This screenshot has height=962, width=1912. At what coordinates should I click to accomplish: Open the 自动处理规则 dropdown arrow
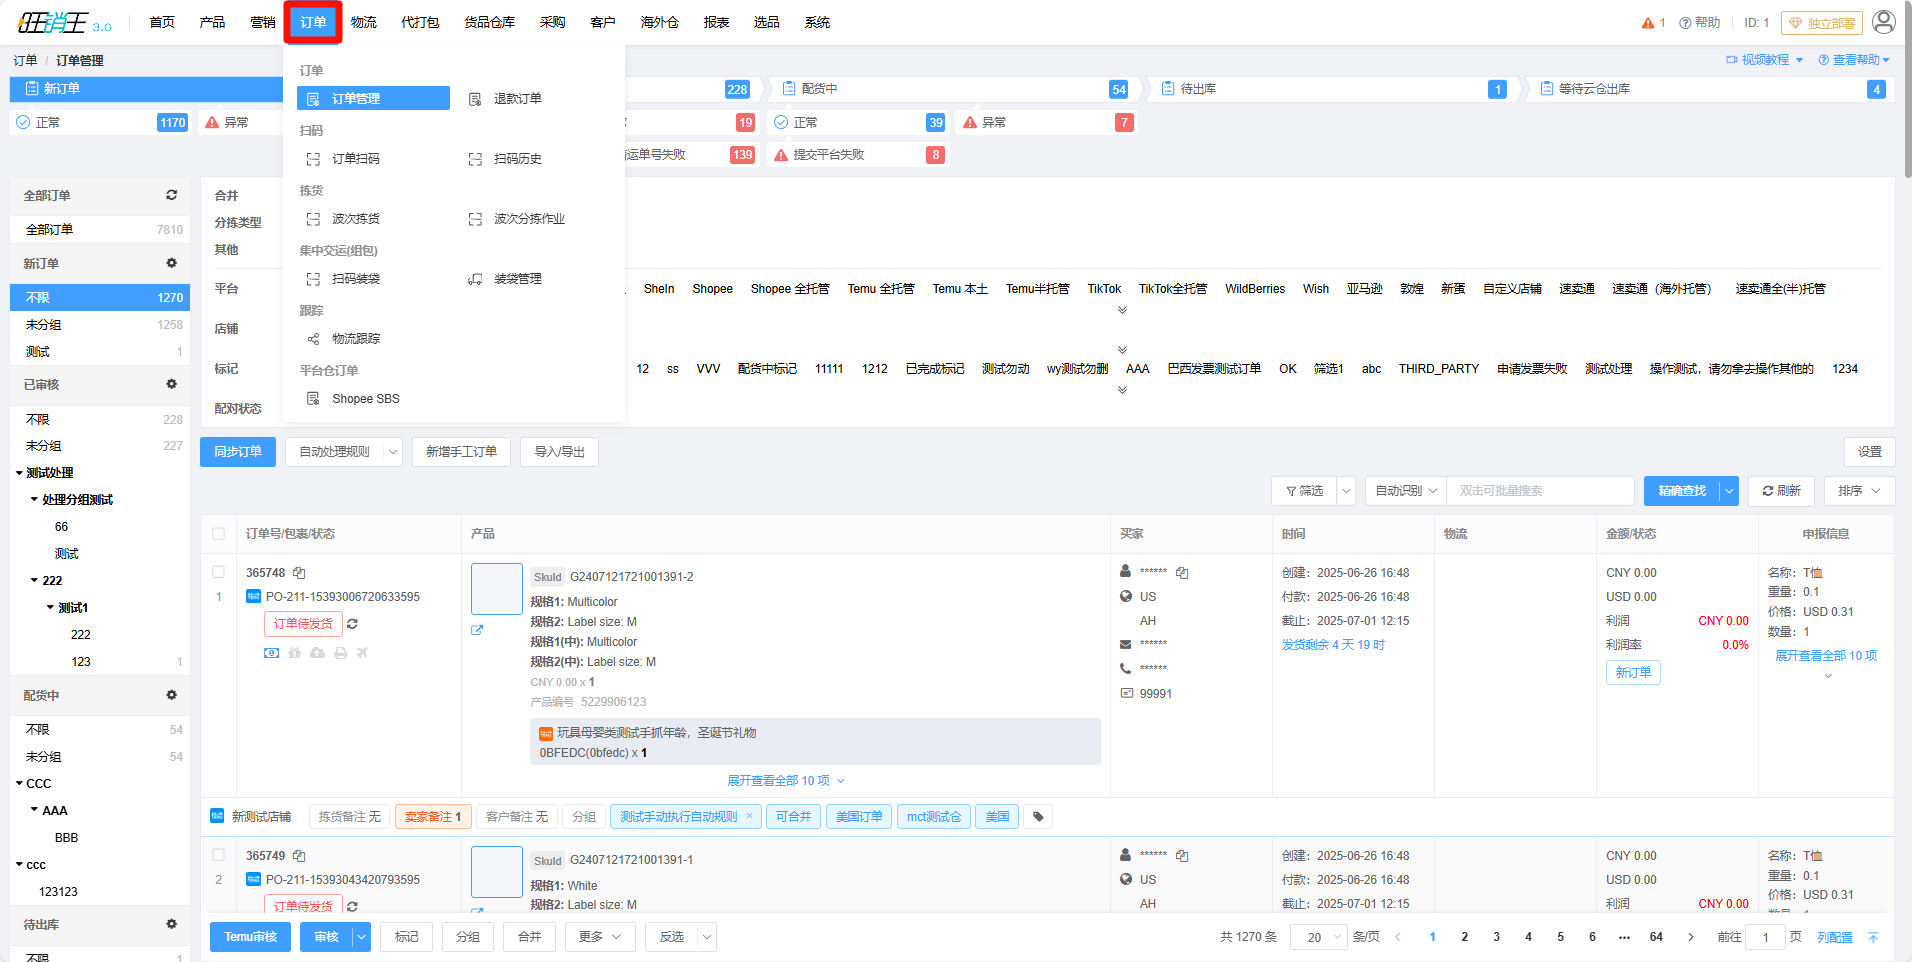click(x=393, y=452)
